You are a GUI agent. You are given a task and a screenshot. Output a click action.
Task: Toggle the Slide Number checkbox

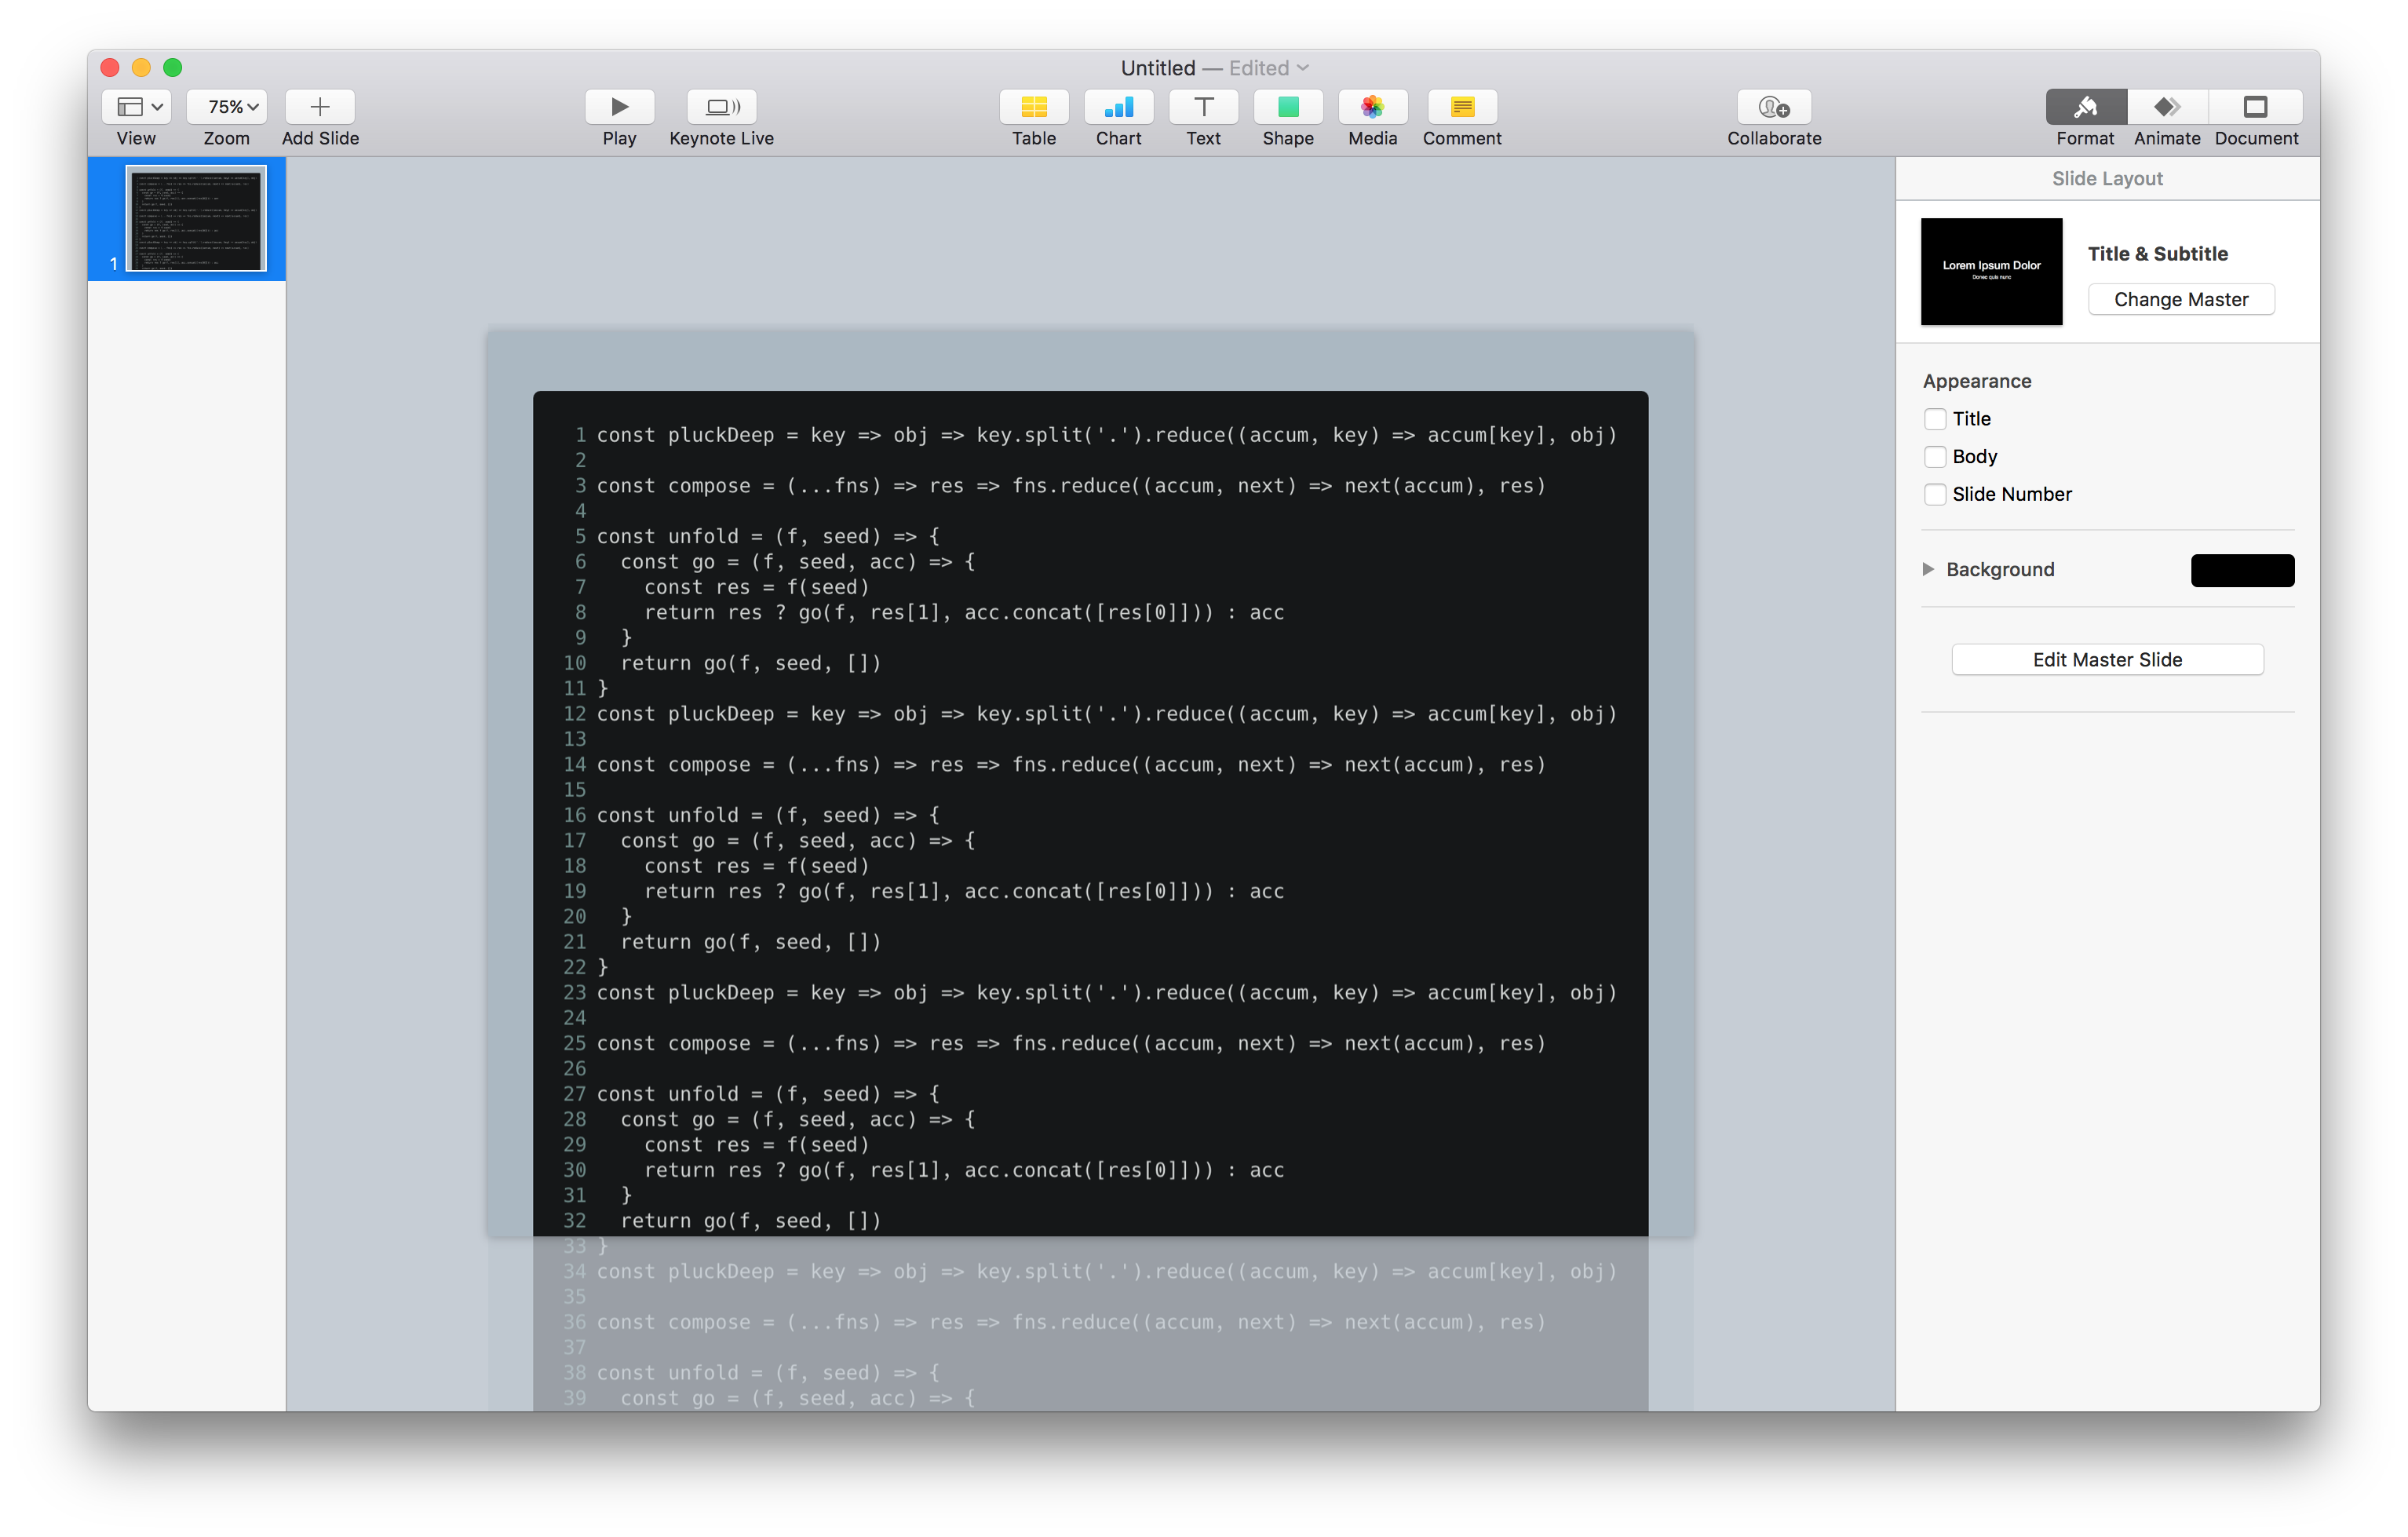pos(1935,494)
